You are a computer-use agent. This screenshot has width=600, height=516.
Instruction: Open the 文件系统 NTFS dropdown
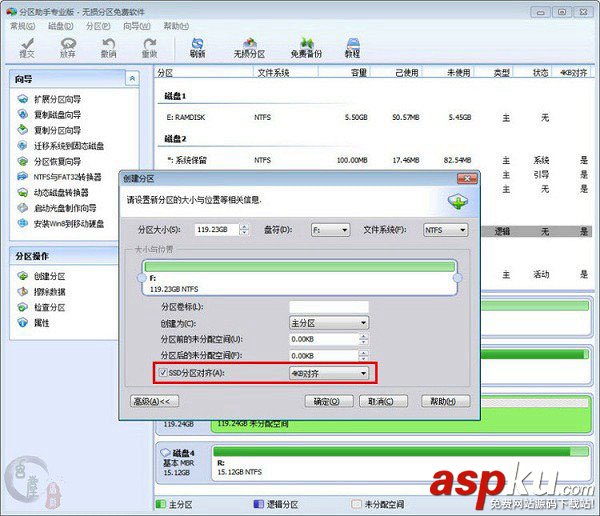click(x=445, y=230)
